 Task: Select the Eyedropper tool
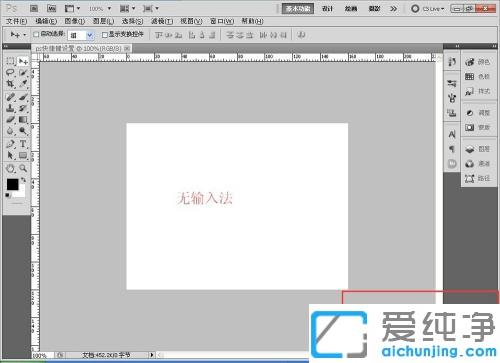pos(23,84)
